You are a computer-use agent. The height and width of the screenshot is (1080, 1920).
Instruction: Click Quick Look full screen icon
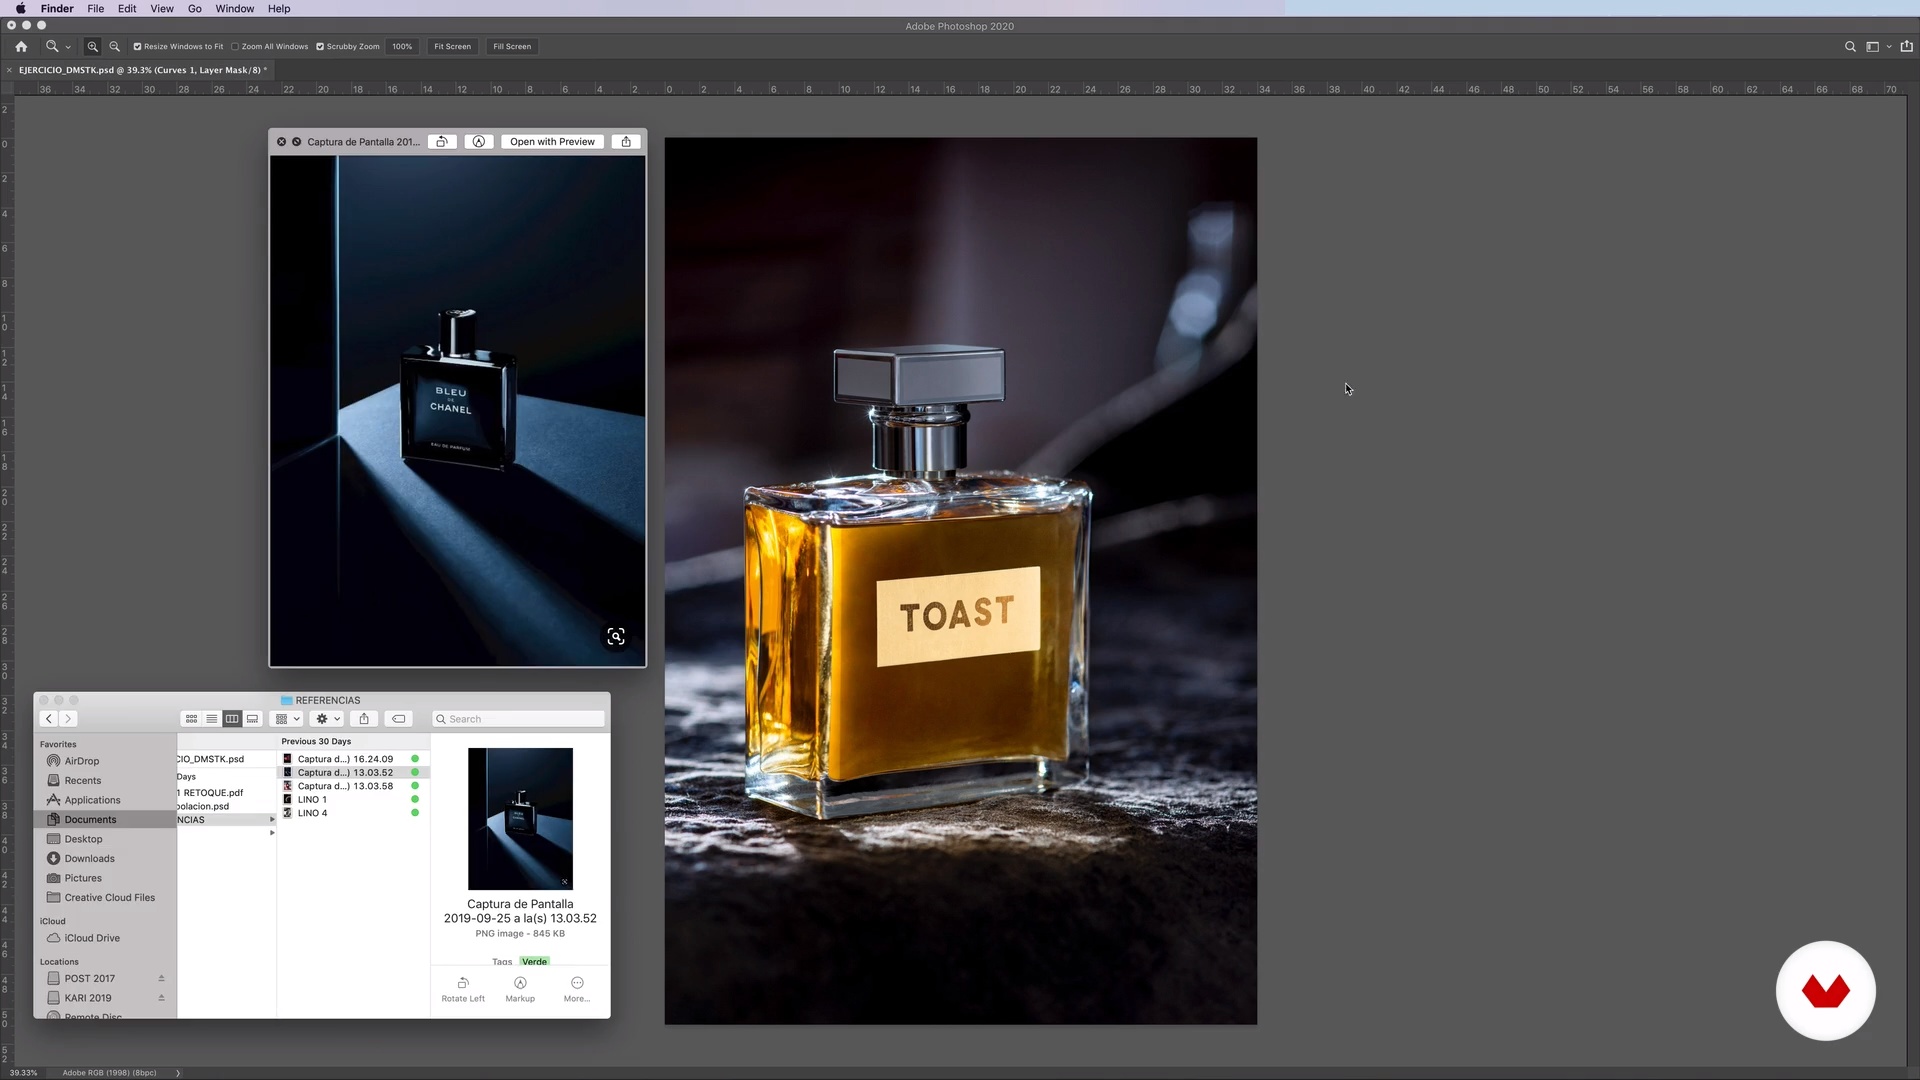pyautogui.click(x=296, y=142)
